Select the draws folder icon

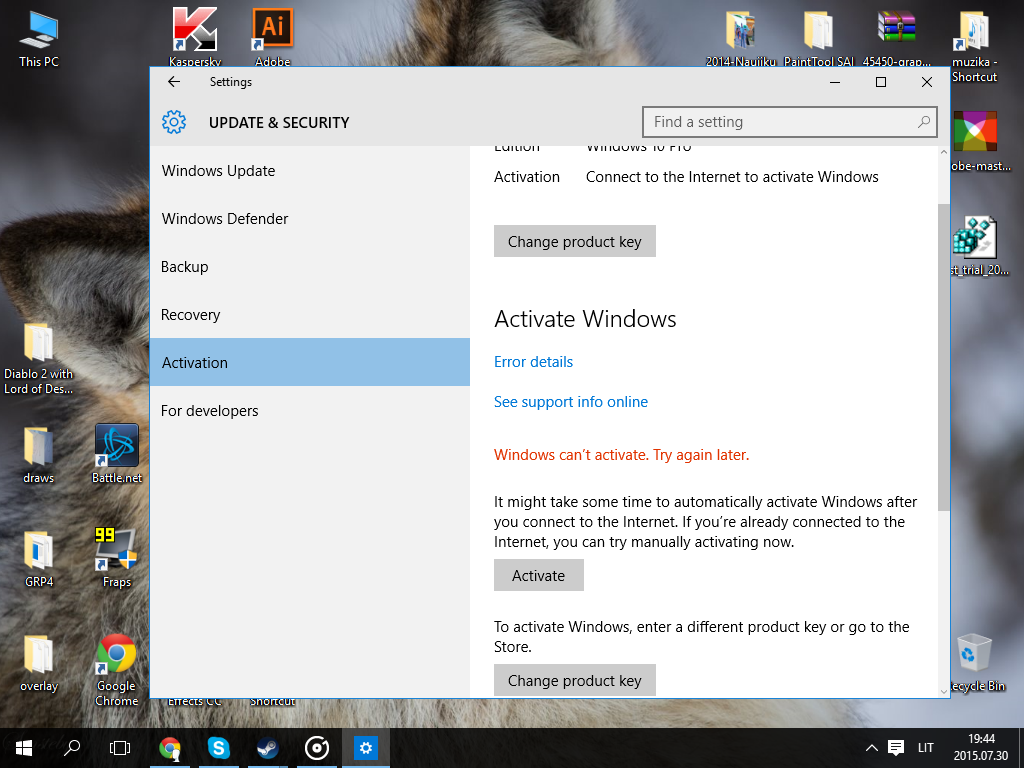39,455
